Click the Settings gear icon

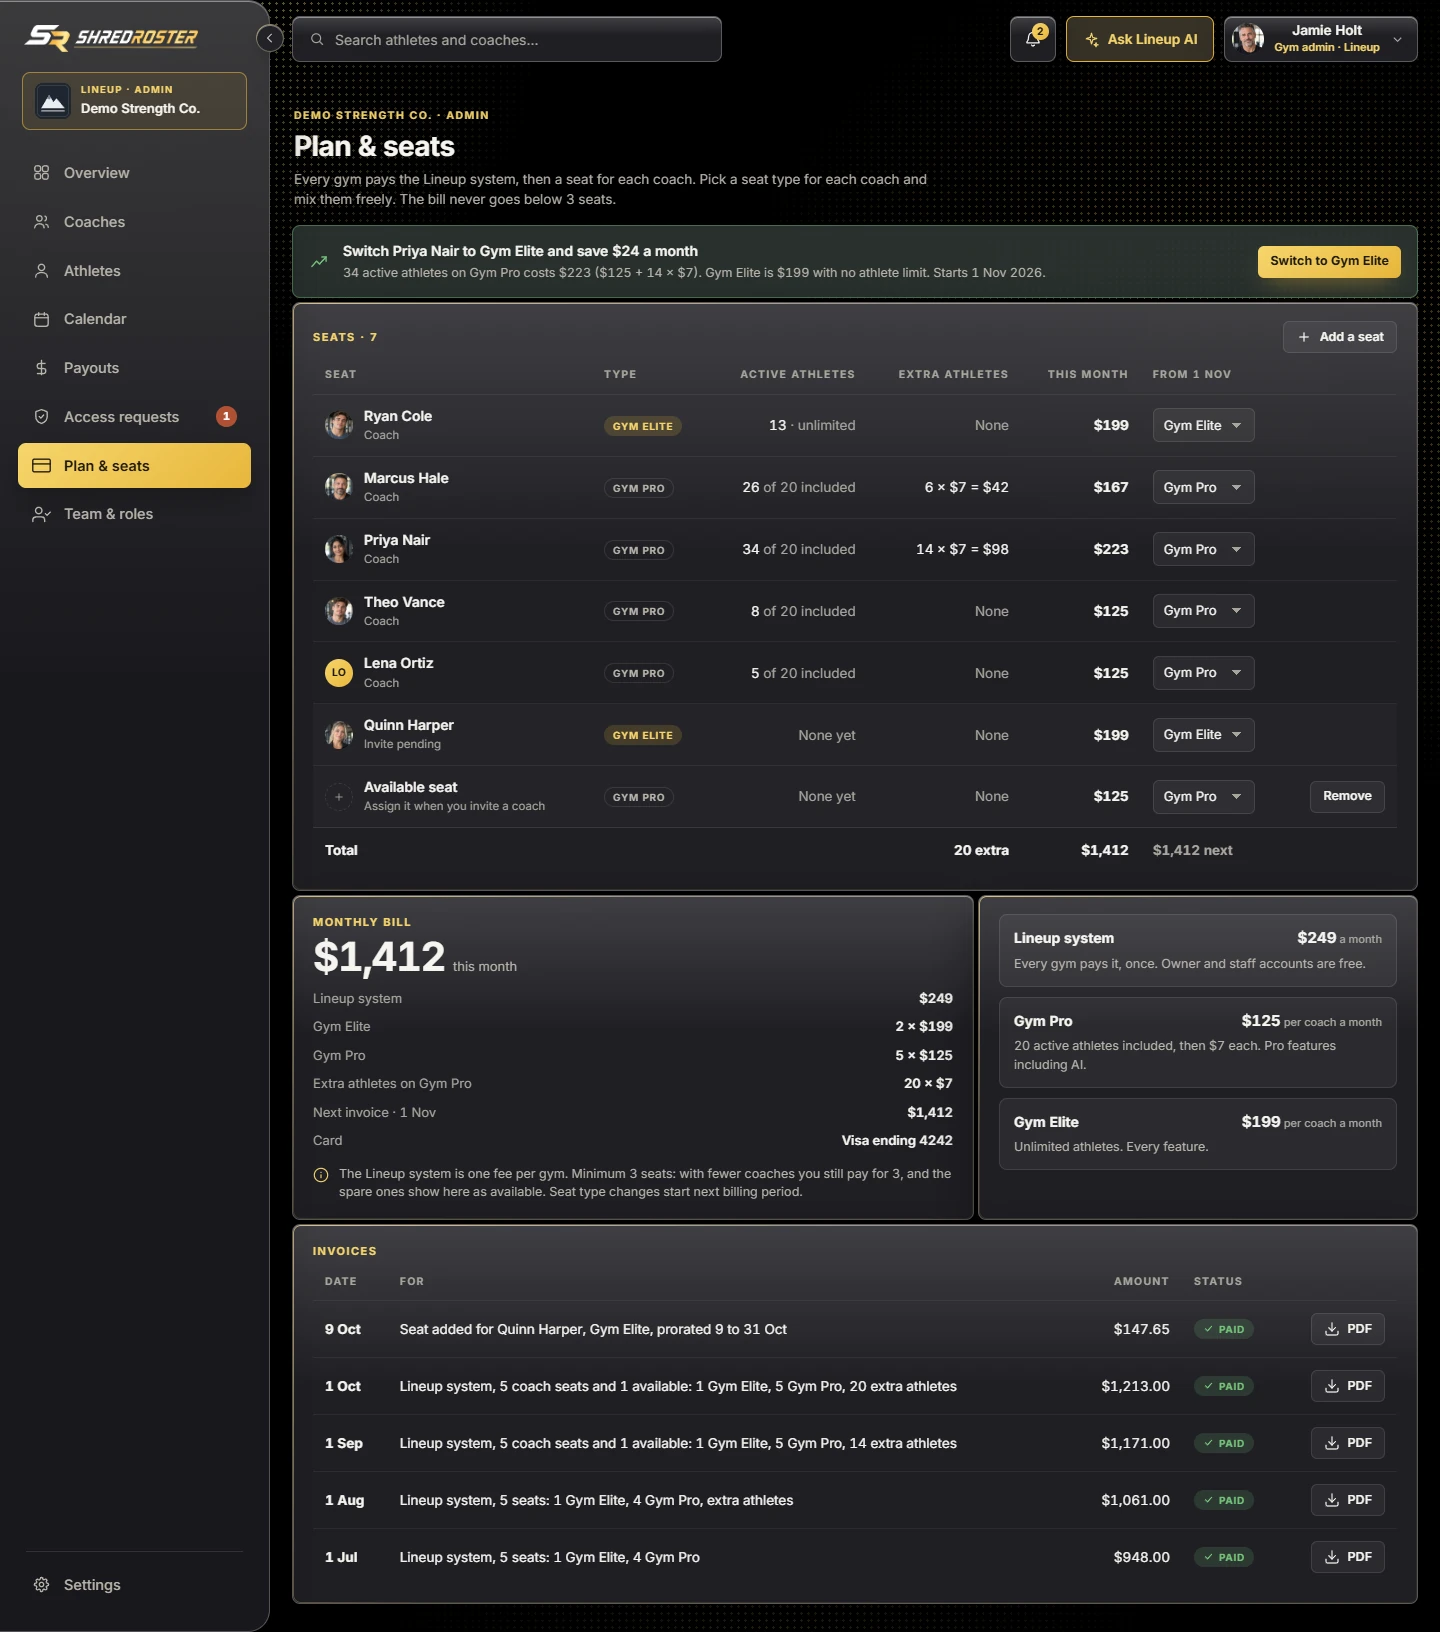pos(41,1585)
